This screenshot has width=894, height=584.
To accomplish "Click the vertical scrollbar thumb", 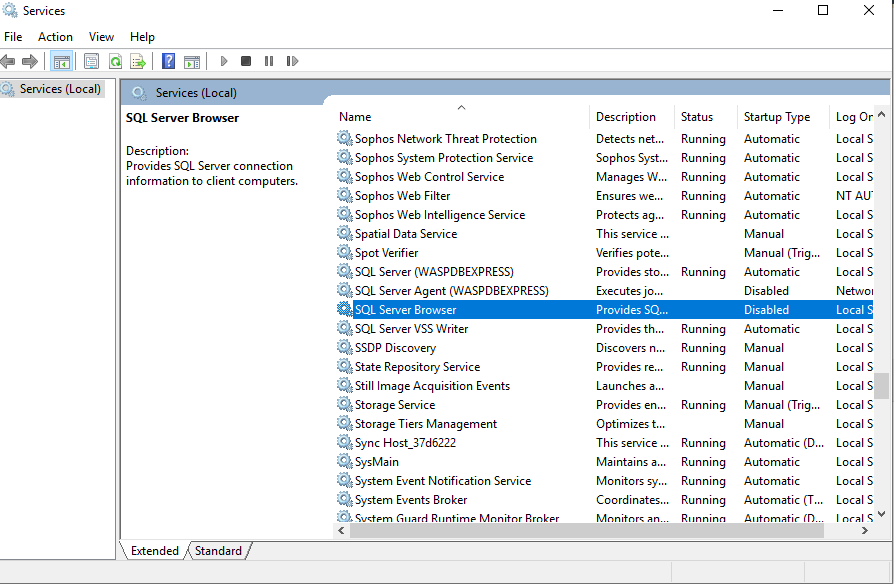I will (881, 386).
